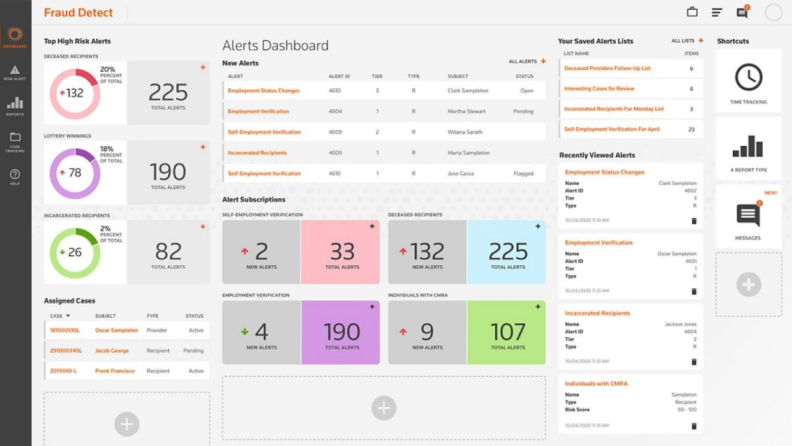Expand All Lists in Saved Alerts

(700, 41)
